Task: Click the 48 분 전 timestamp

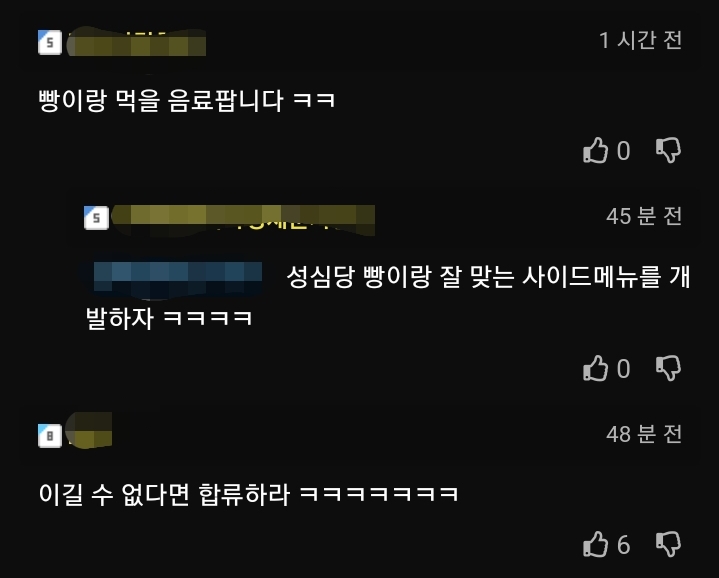Action: pyautogui.click(x=644, y=434)
